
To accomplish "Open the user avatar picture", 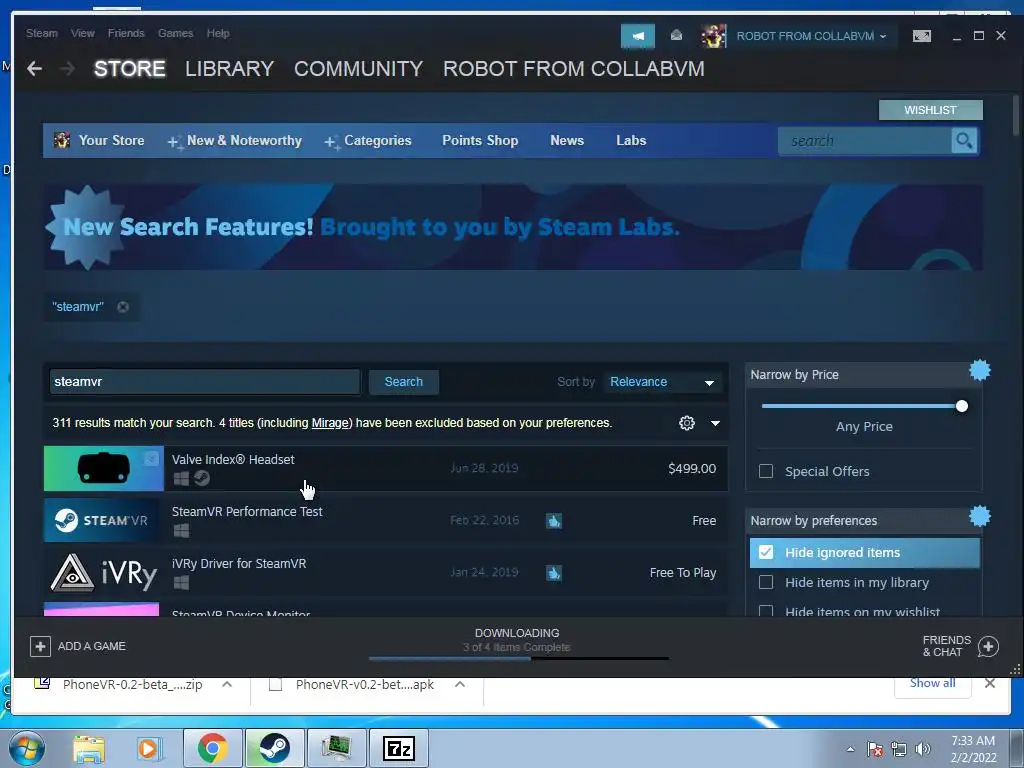I will point(713,36).
